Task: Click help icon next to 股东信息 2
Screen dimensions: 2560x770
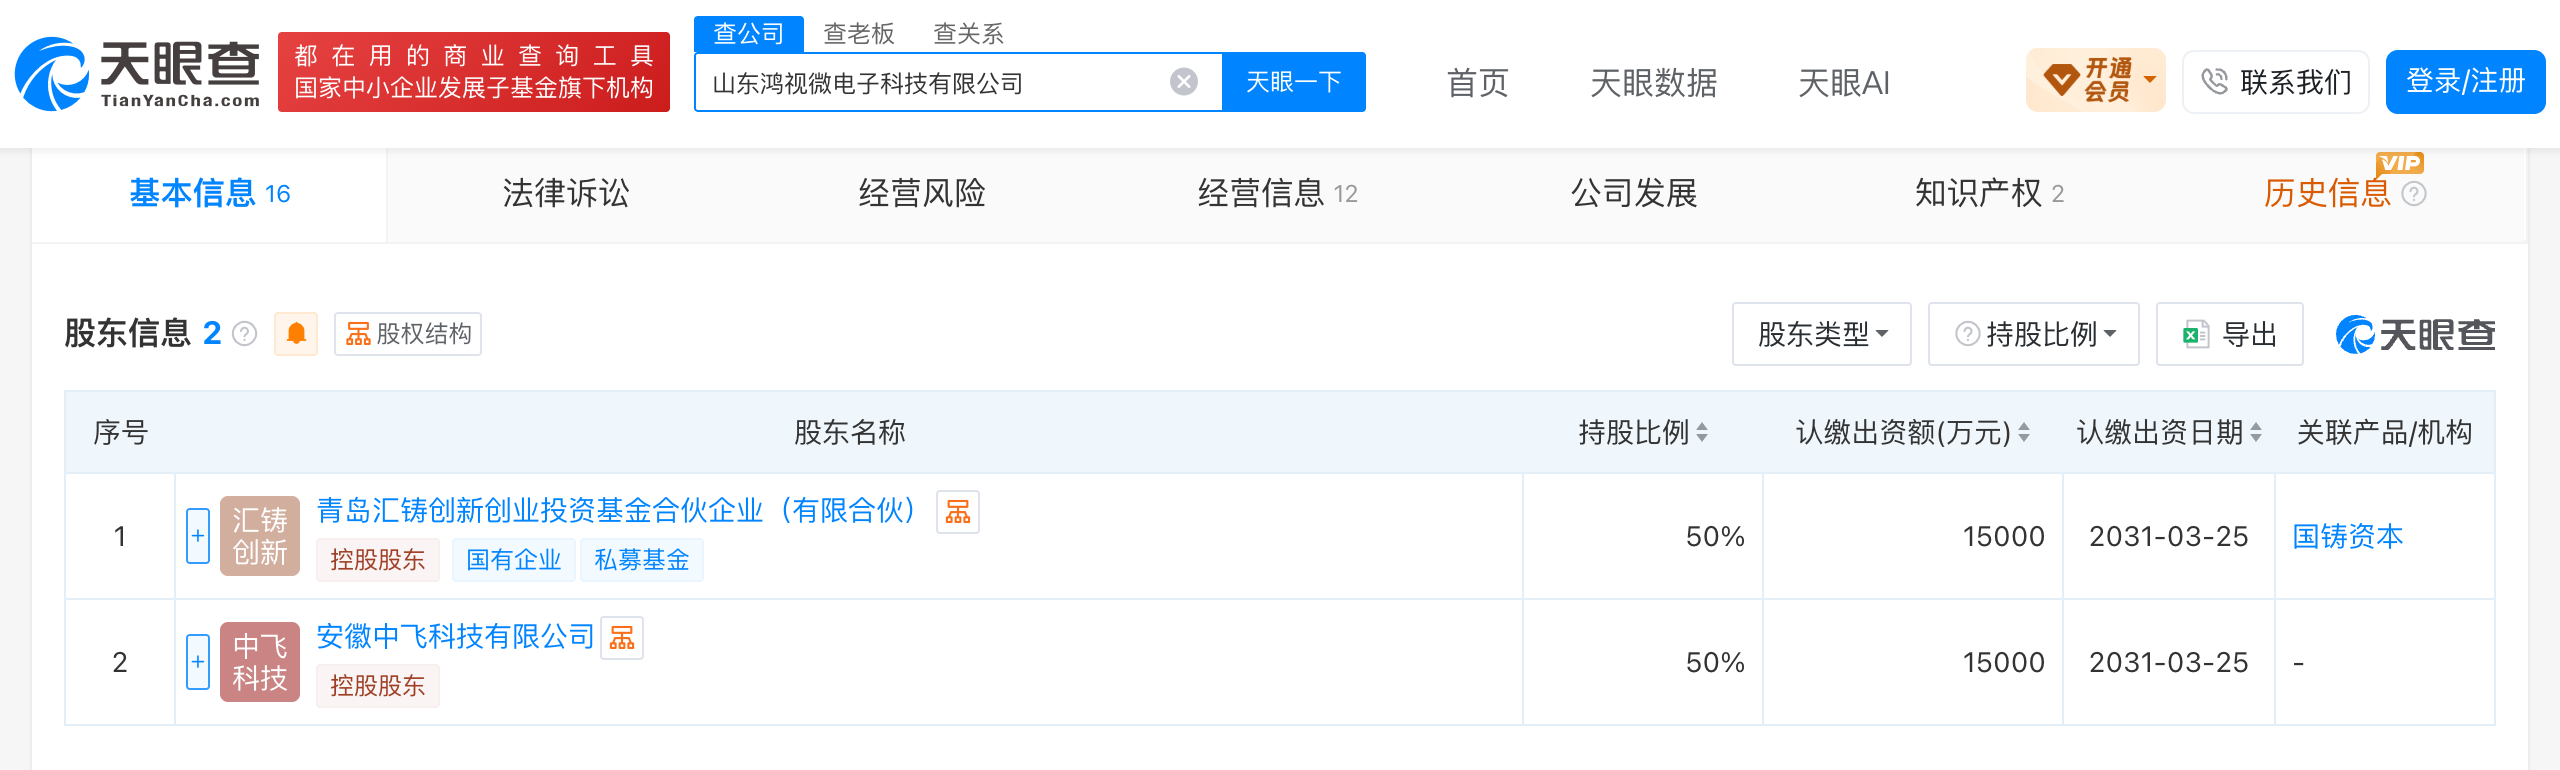Action: (x=245, y=334)
